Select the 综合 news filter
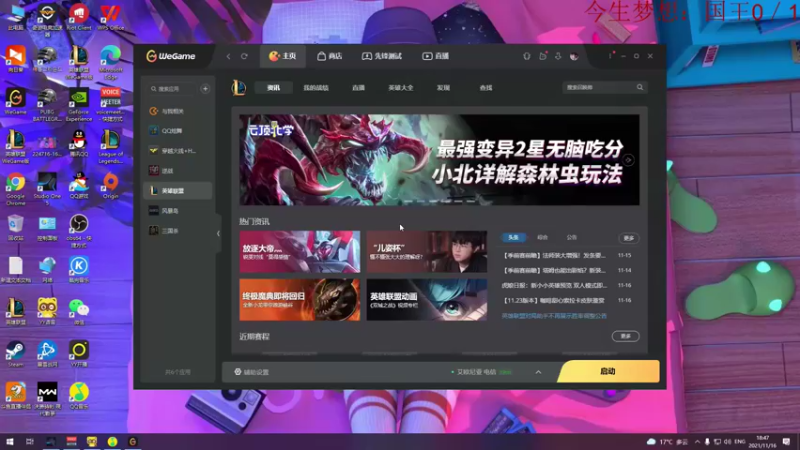This screenshot has height=450, width=800. coord(542,237)
